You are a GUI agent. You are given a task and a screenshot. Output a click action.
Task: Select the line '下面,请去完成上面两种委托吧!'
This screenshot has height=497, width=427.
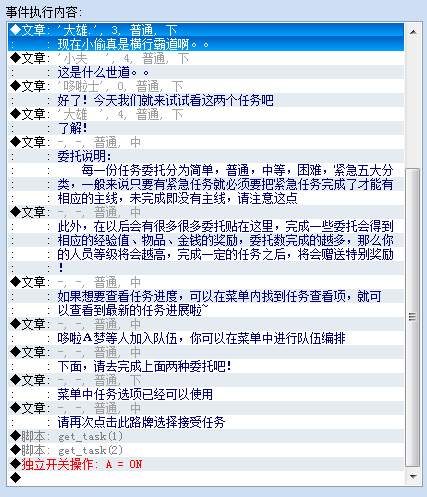coord(206,366)
